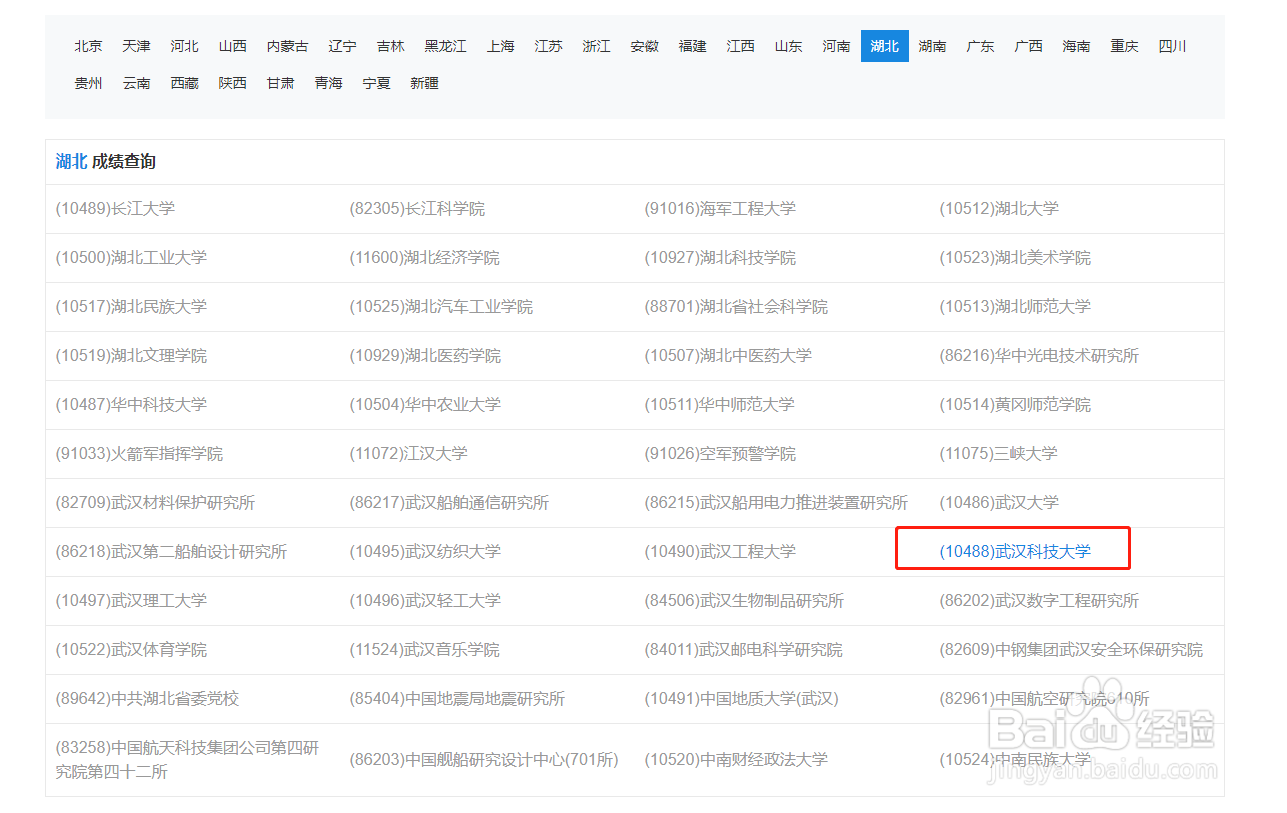Viewport: 1287px width, 813px height.
Task: Click (10500)湖北工业大学 link
Action: pos(131,258)
